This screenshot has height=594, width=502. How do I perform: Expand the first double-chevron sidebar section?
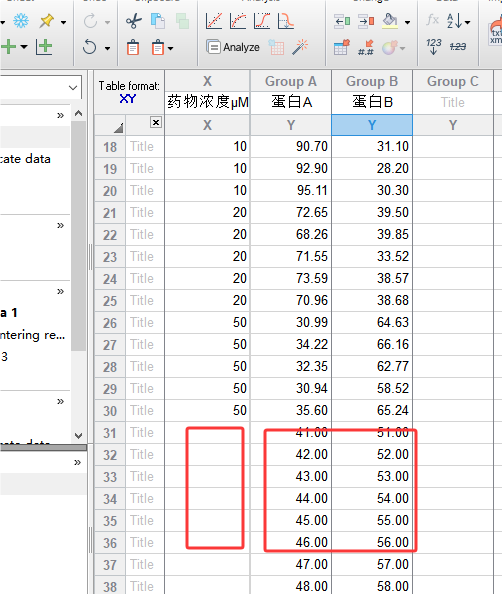[x=60, y=115]
